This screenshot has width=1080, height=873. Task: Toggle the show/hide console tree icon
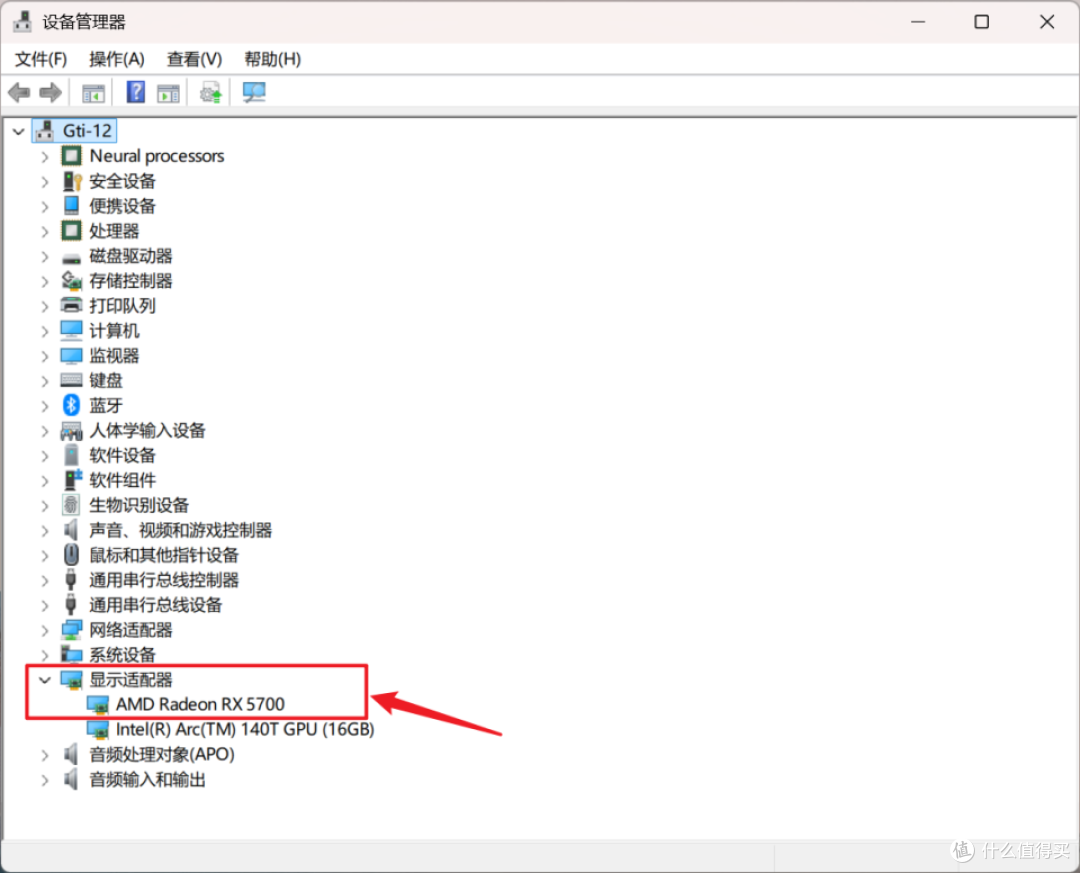[x=93, y=93]
